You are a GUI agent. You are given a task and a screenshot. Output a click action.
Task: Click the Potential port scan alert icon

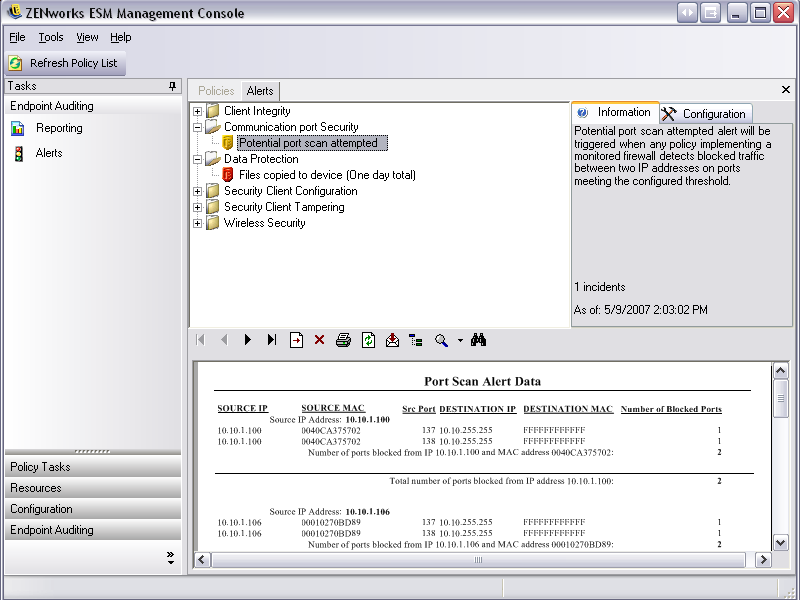tap(228, 143)
